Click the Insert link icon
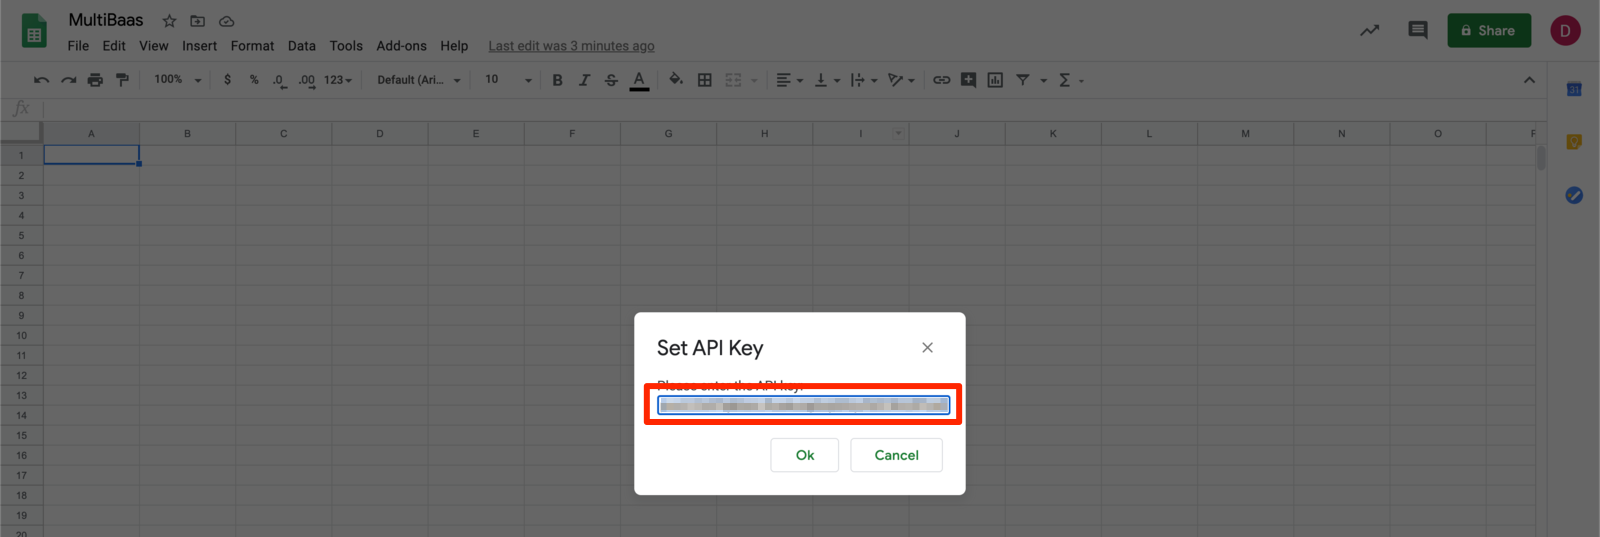The width and height of the screenshot is (1600, 537). click(941, 80)
